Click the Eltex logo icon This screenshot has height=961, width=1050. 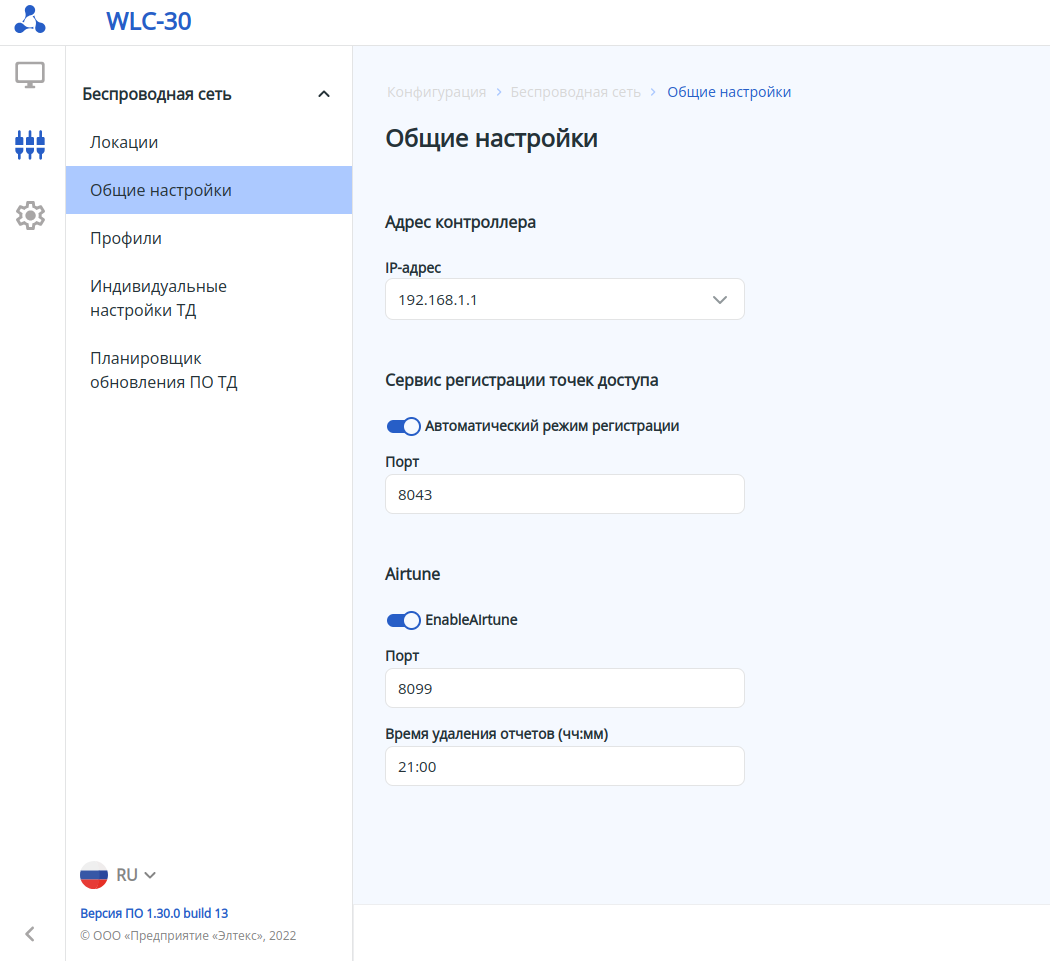point(30,20)
